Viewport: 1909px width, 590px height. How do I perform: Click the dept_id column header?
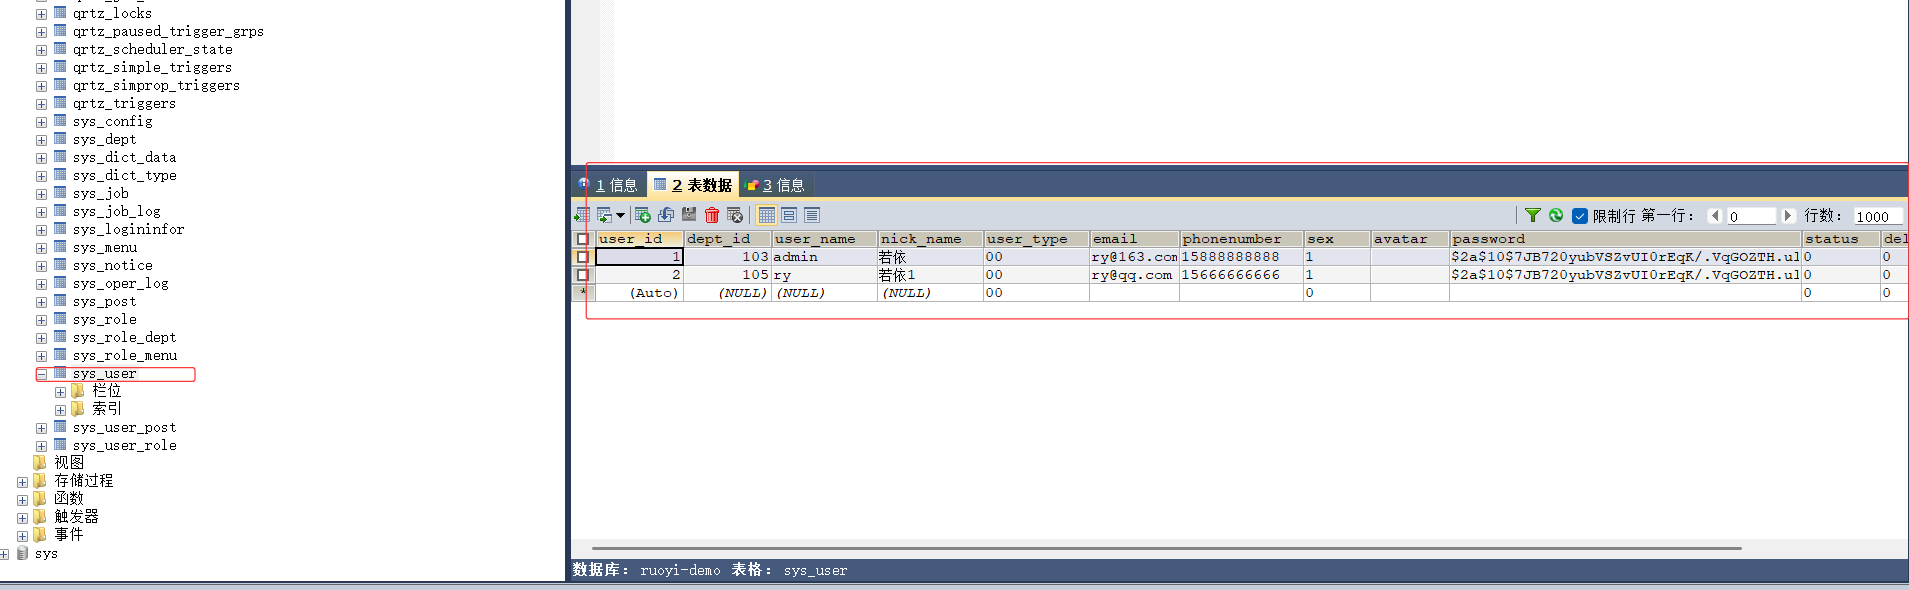click(727, 239)
